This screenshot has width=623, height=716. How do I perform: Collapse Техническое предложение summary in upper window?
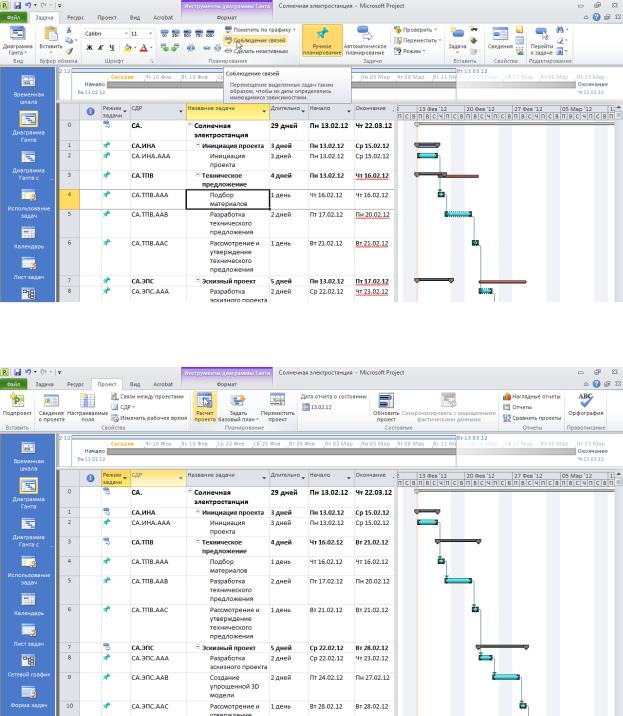198,175
